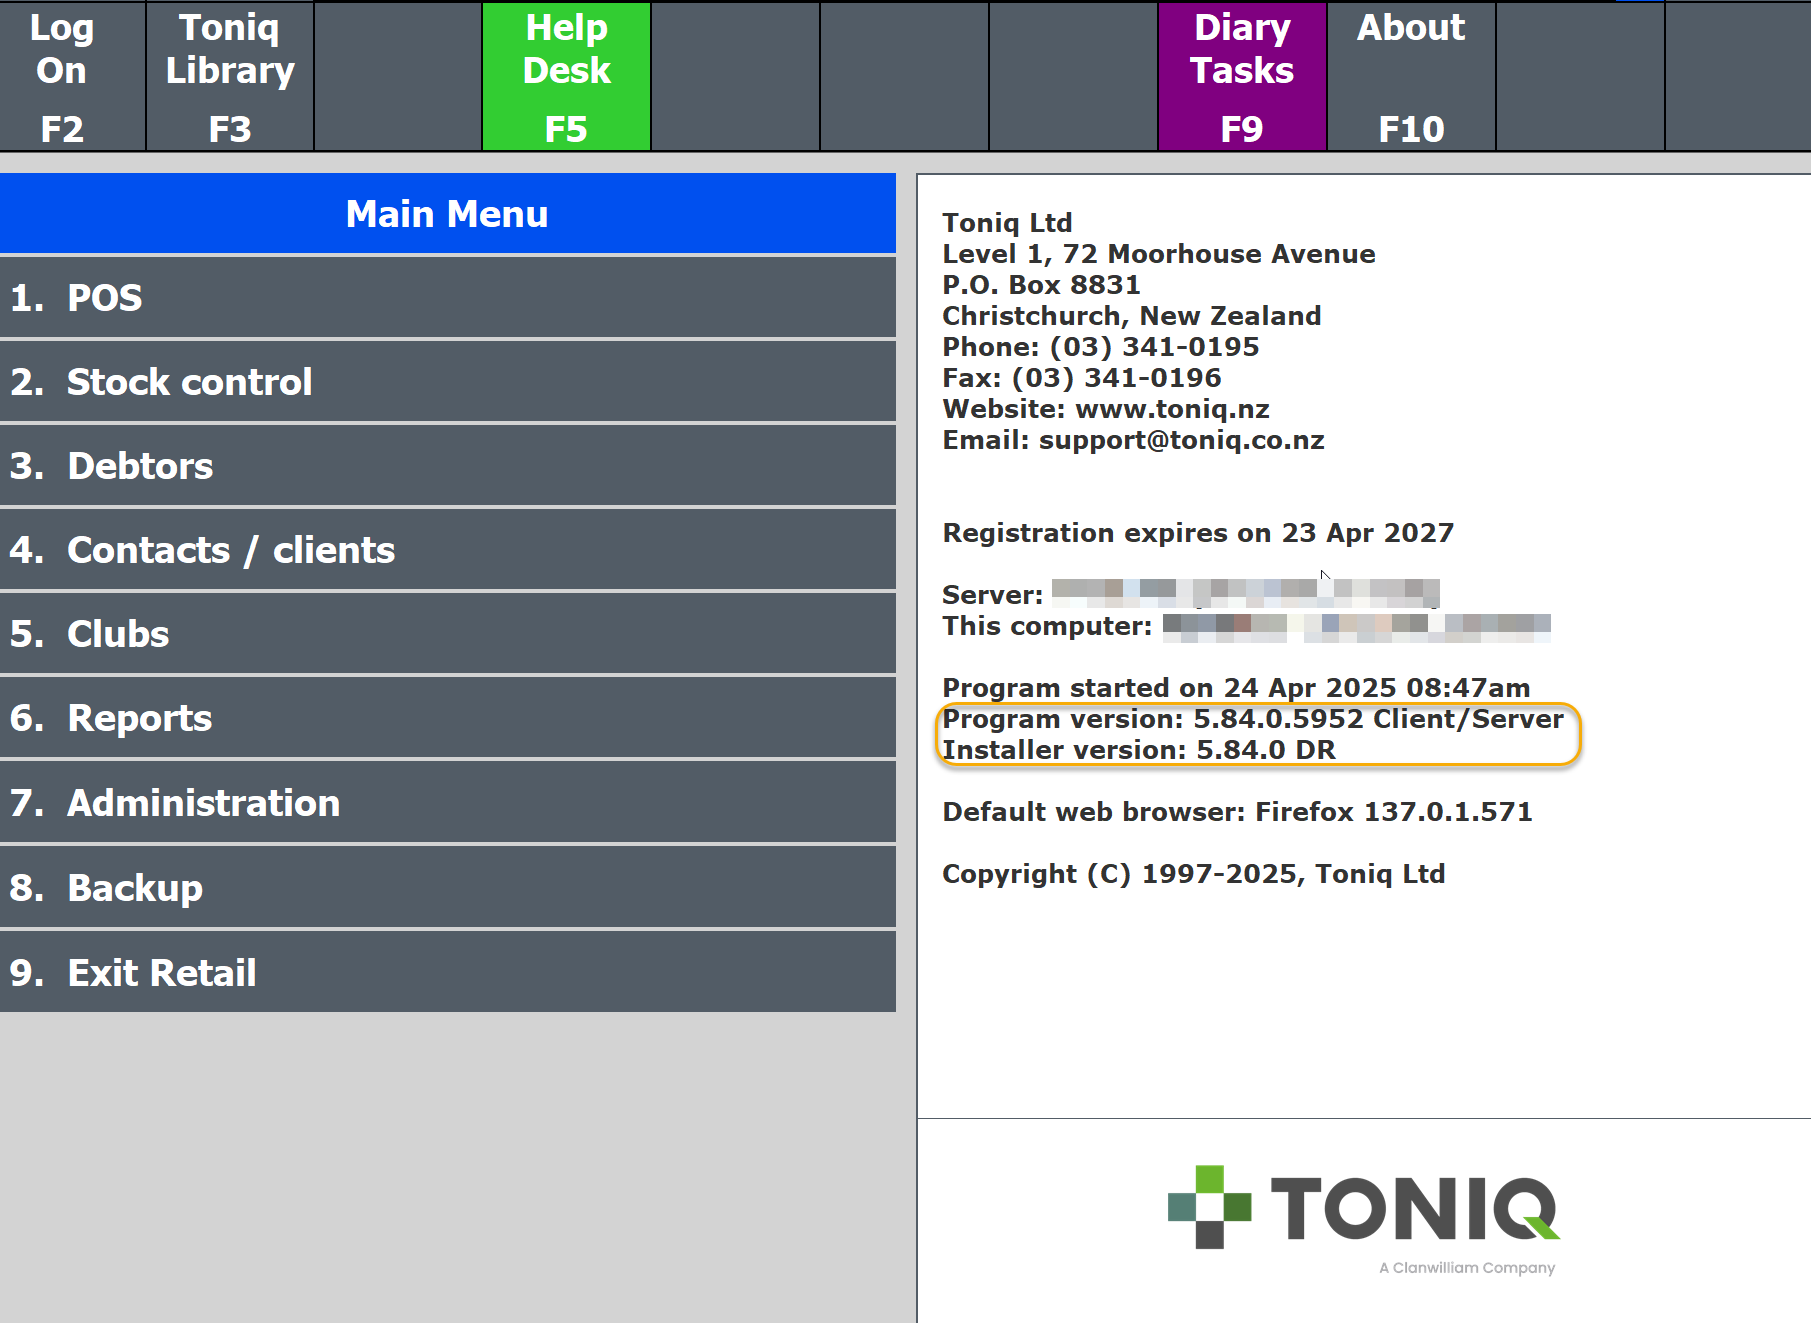Choose 3. Debtors from main menu

point(447,466)
